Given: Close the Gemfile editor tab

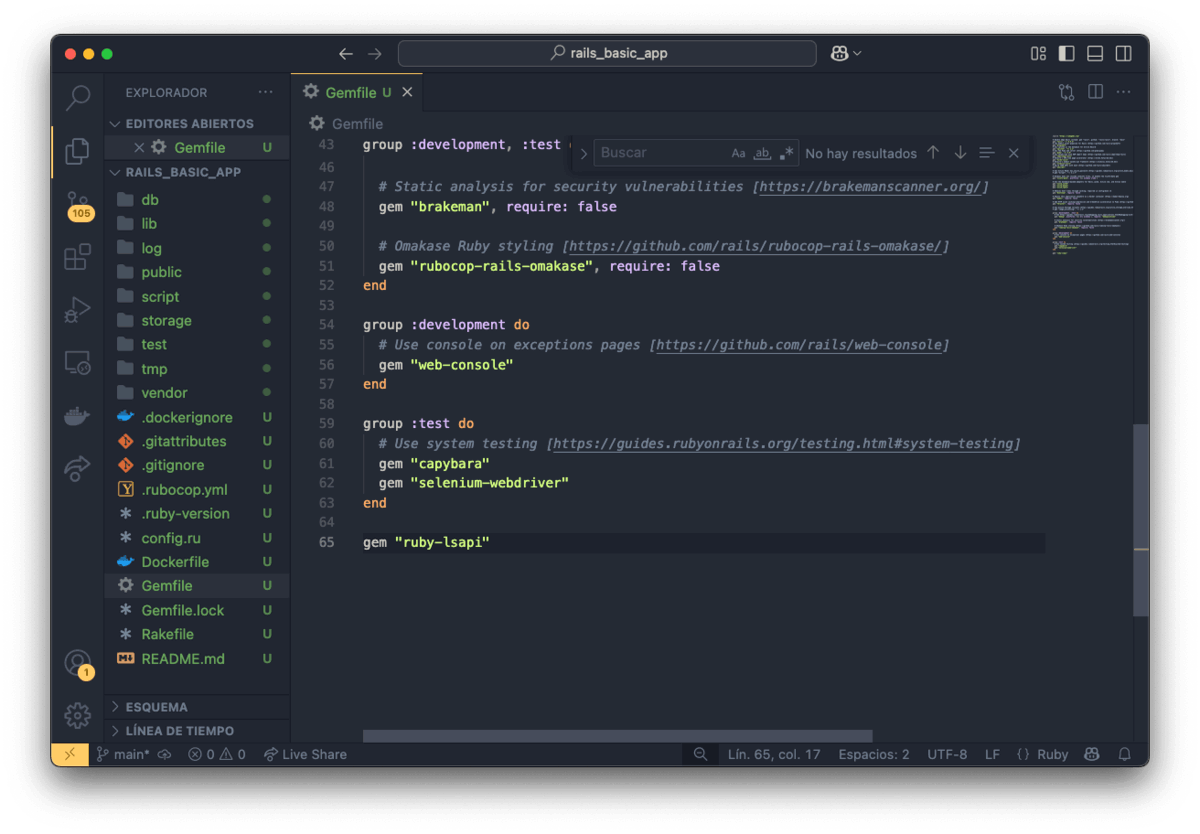Looking at the screenshot, I should coord(407,92).
